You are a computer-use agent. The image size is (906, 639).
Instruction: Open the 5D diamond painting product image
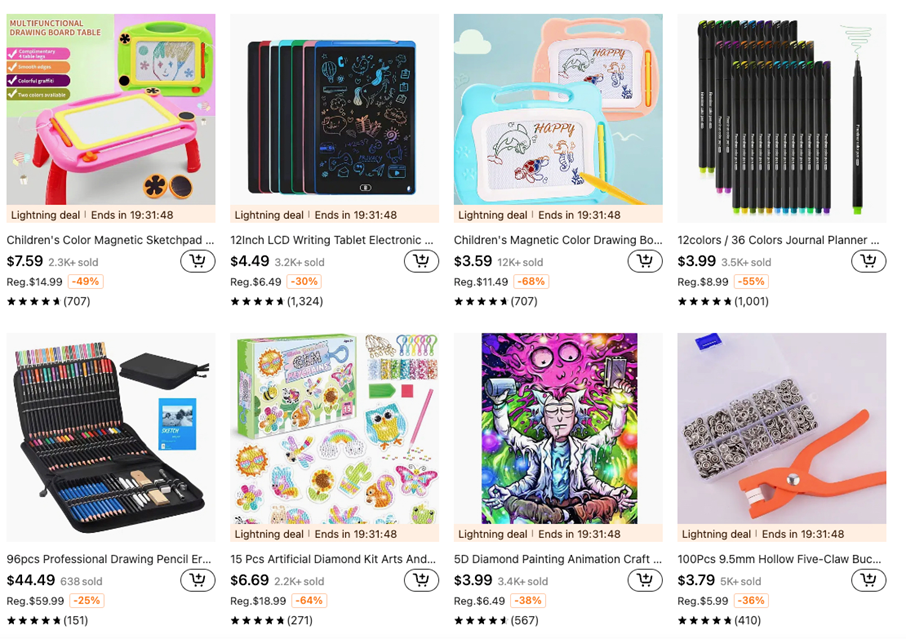pos(558,429)
